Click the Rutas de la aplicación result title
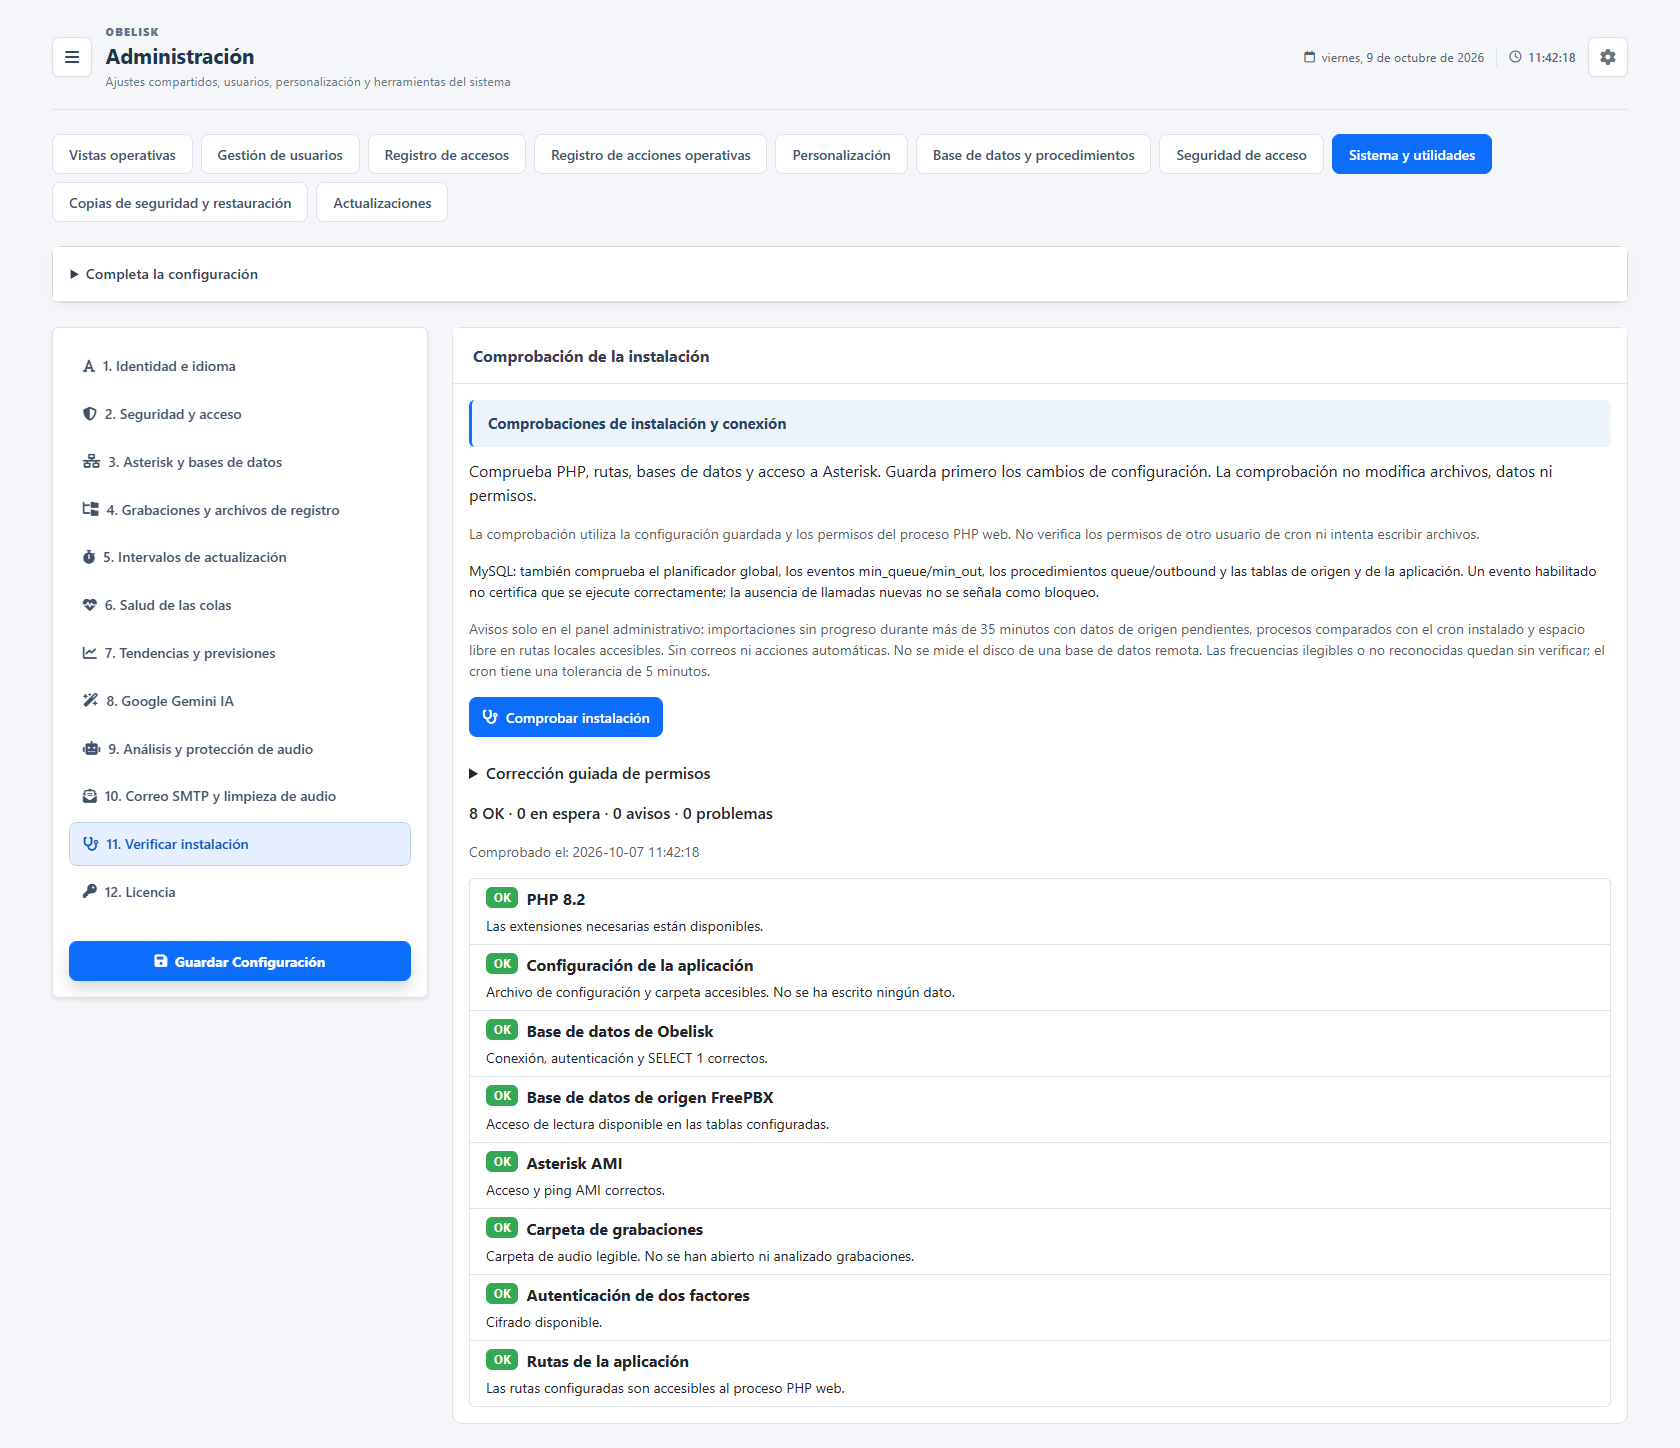The height and width of the screenshot is (1448, 1680). 608,1362
